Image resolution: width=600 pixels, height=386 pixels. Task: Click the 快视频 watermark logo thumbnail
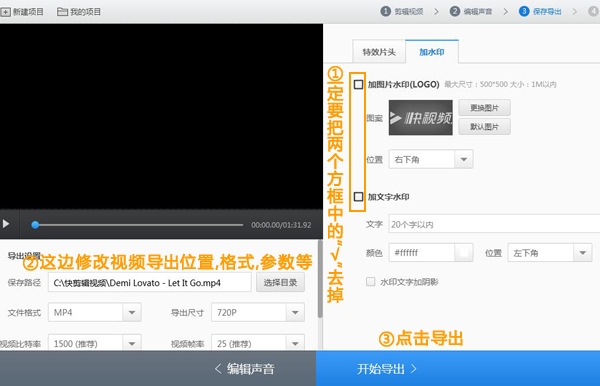[x=421, y=117]
